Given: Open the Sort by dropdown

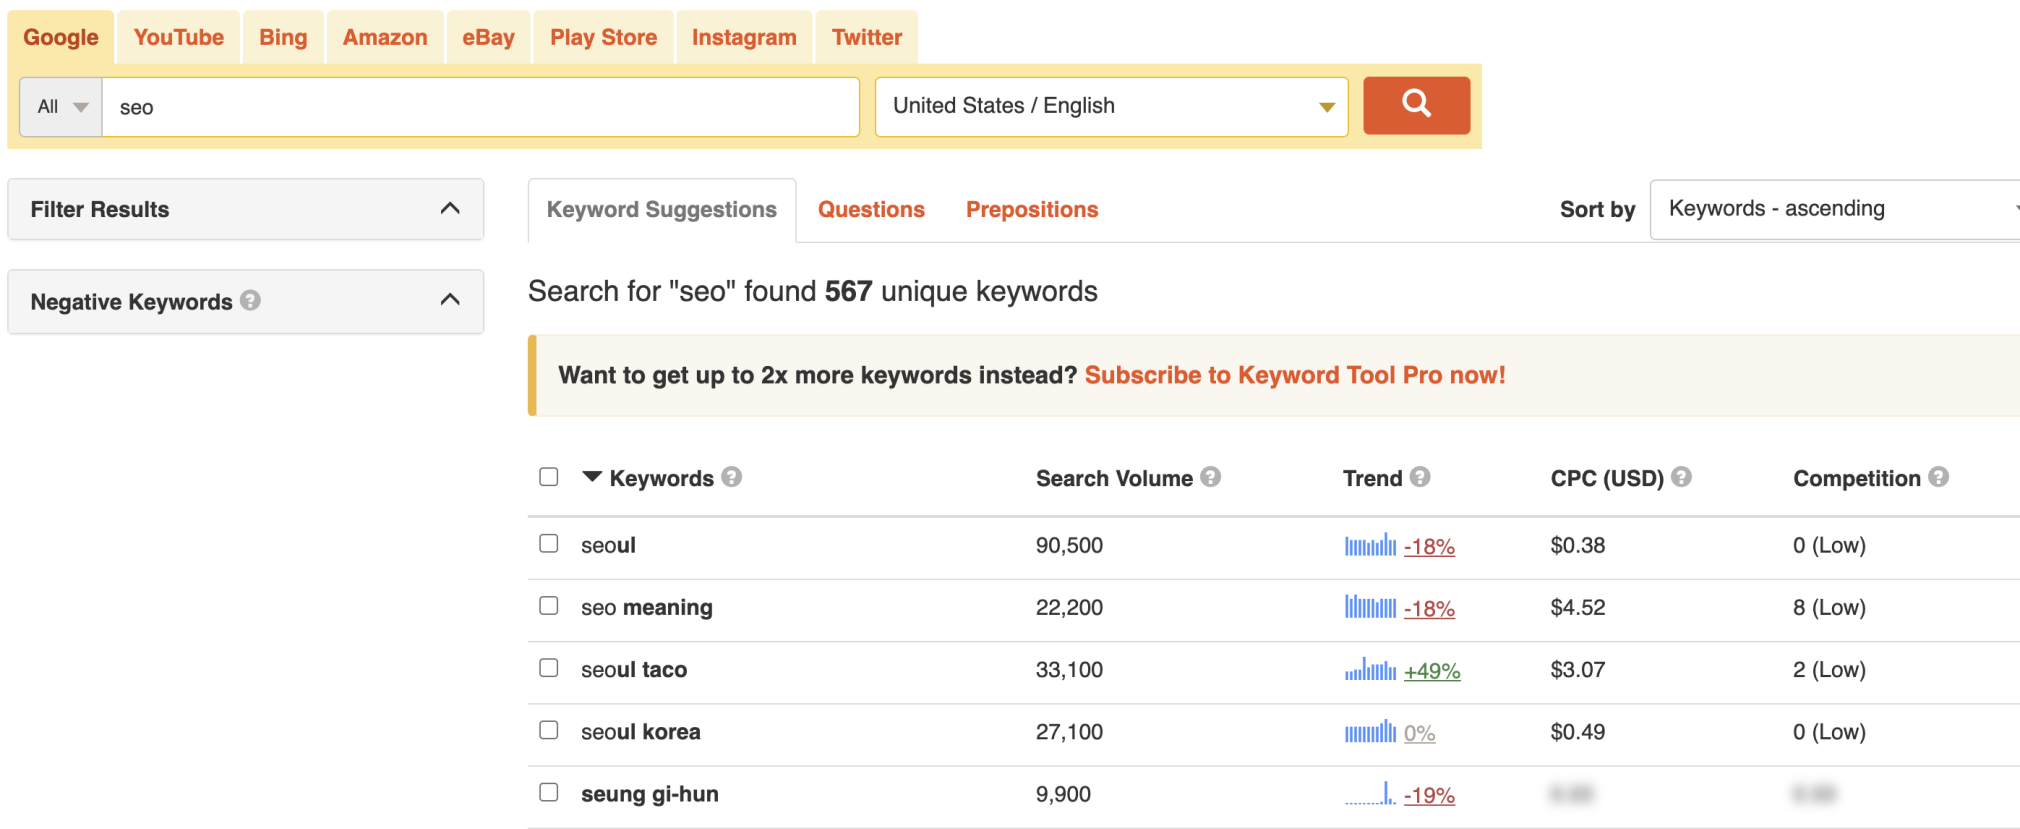Looking at the screenshot, I should [x=1835, y=209].
